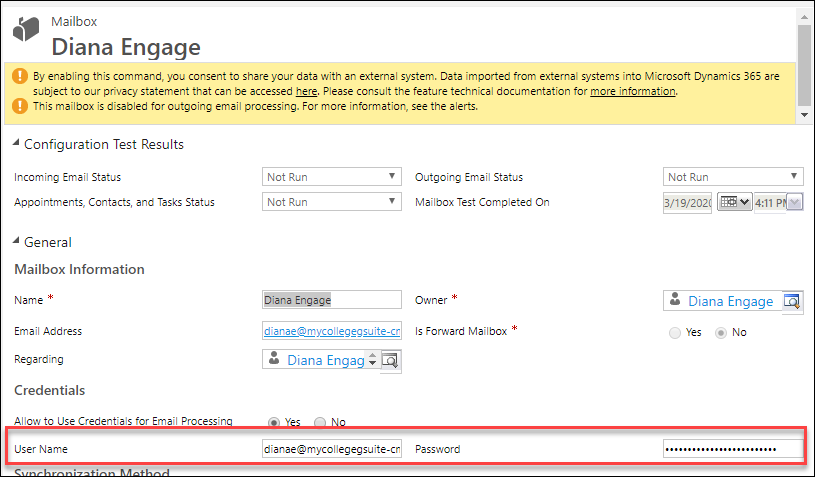Select No for Allow to Use Credentials
This screenshot has width=815, height=477.
click(321, 422)
